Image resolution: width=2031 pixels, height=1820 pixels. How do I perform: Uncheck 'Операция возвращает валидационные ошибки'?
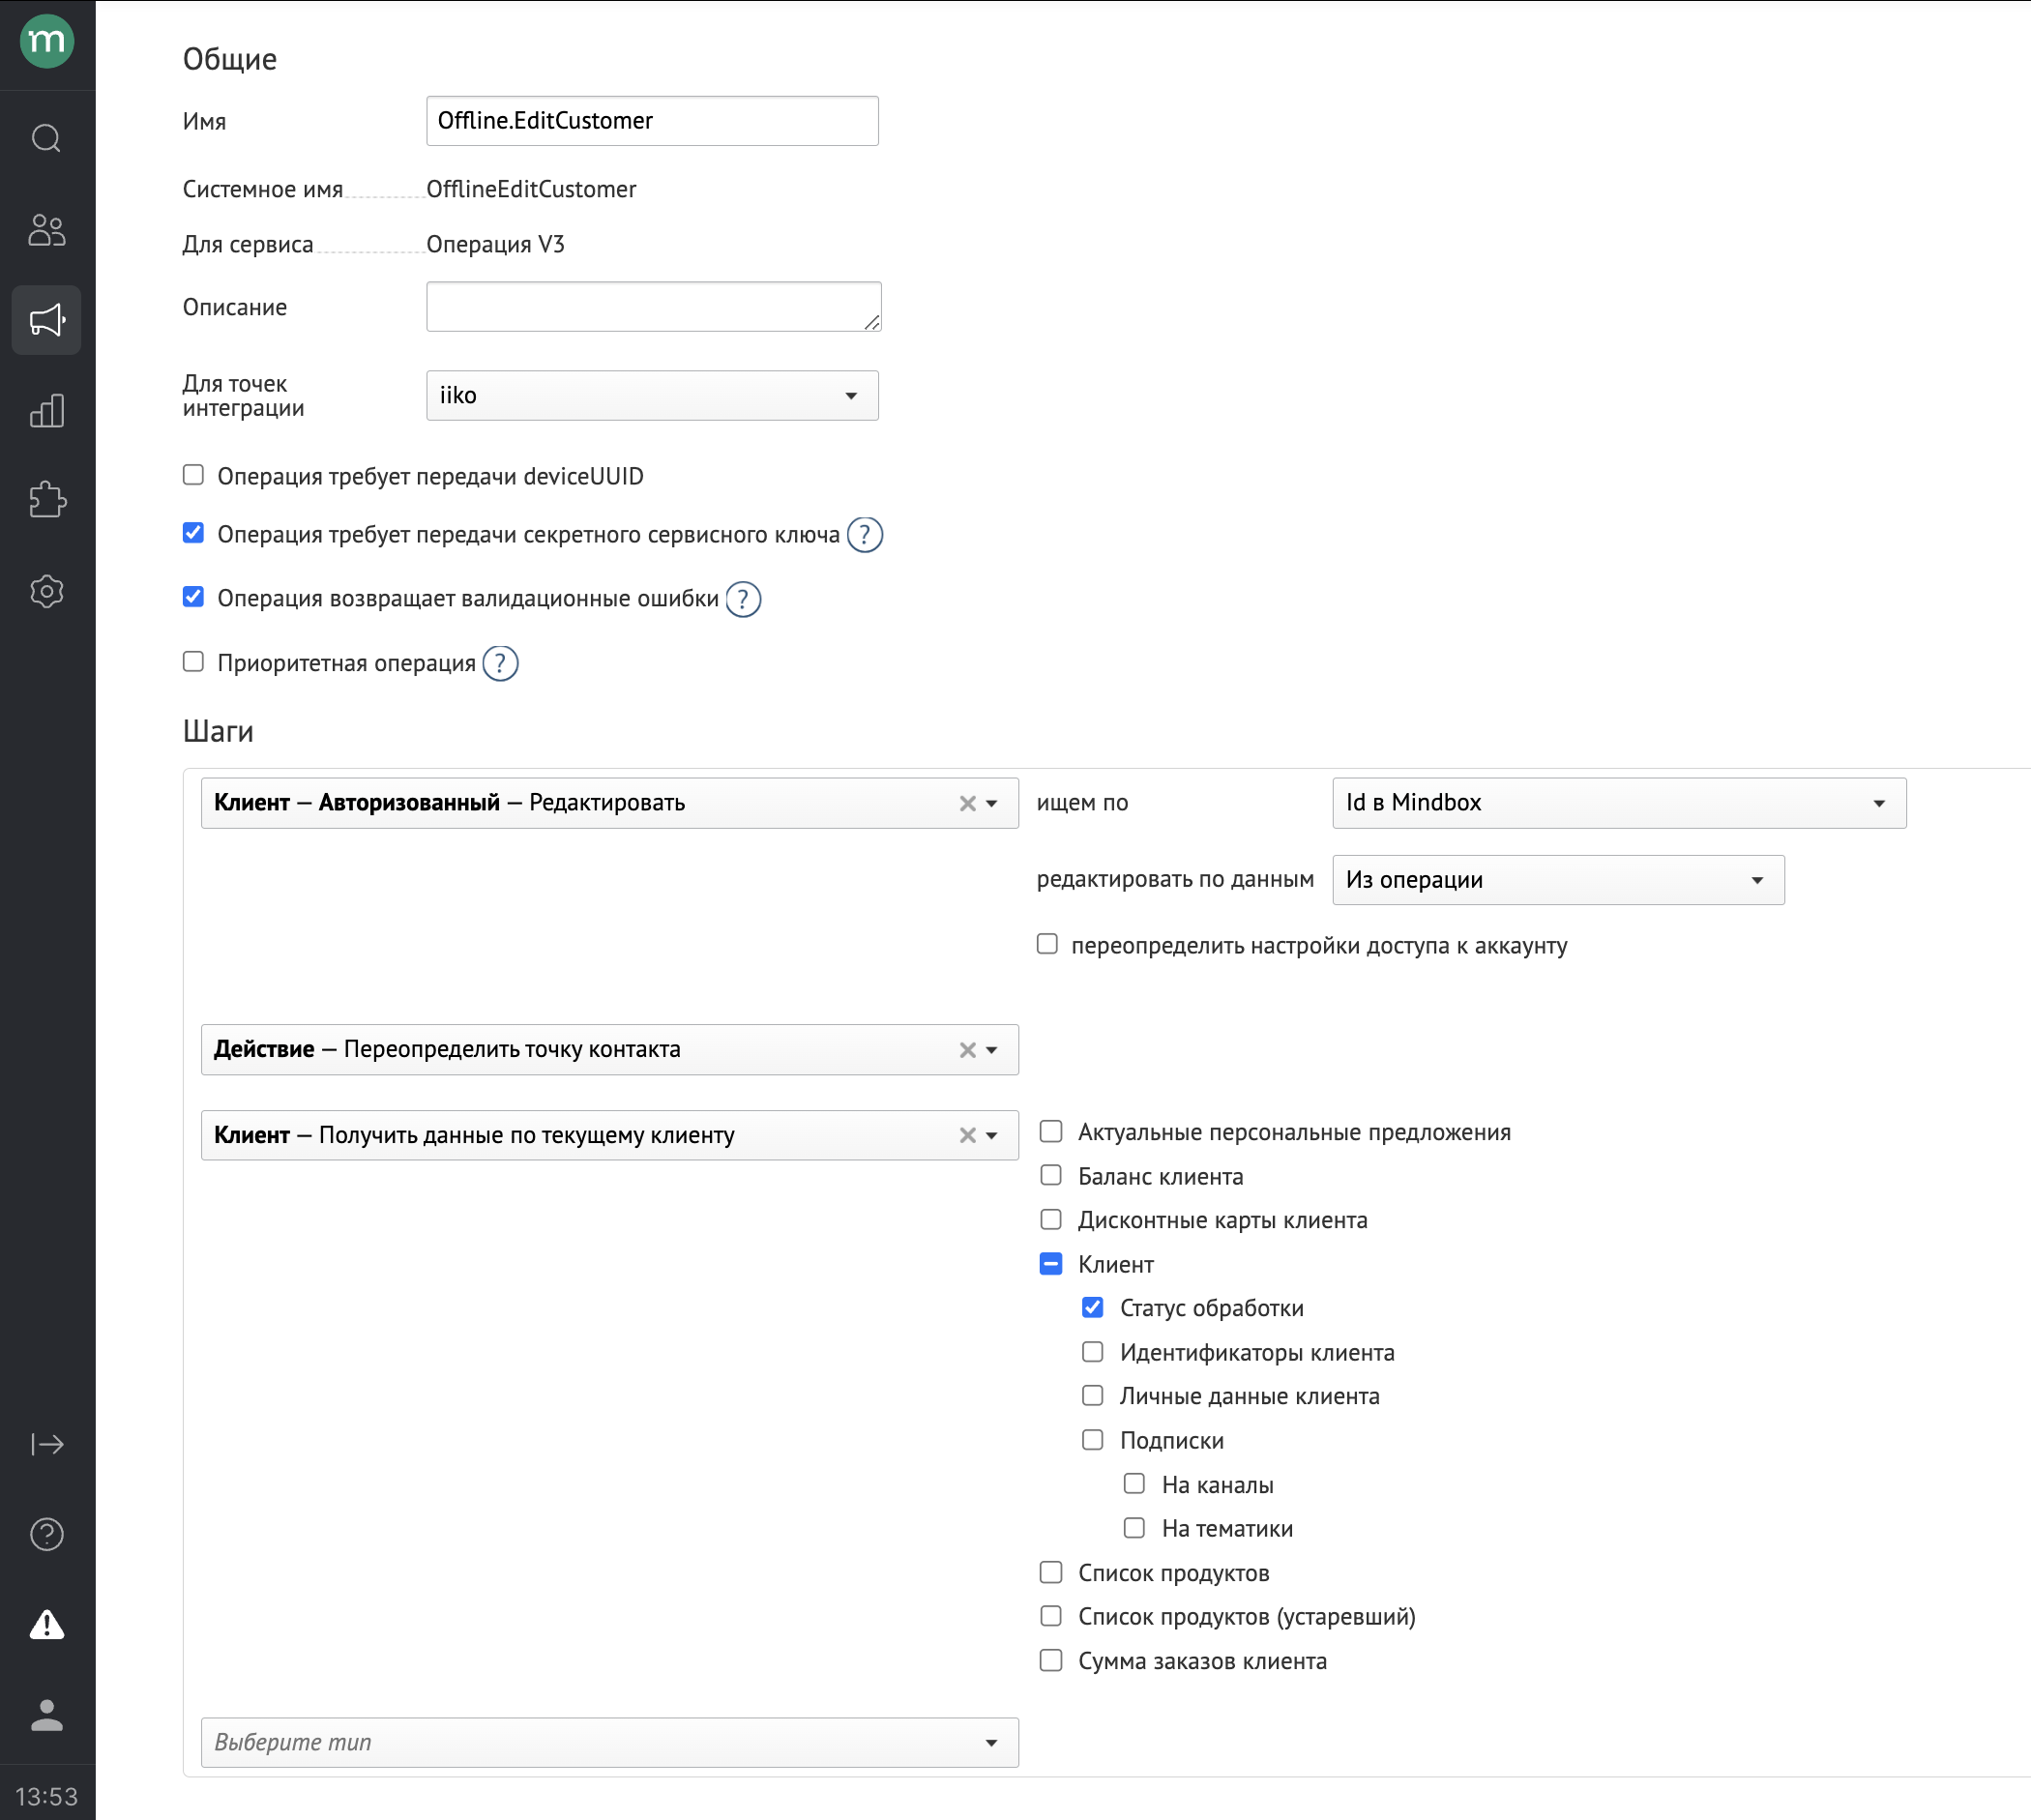(193, 597)
